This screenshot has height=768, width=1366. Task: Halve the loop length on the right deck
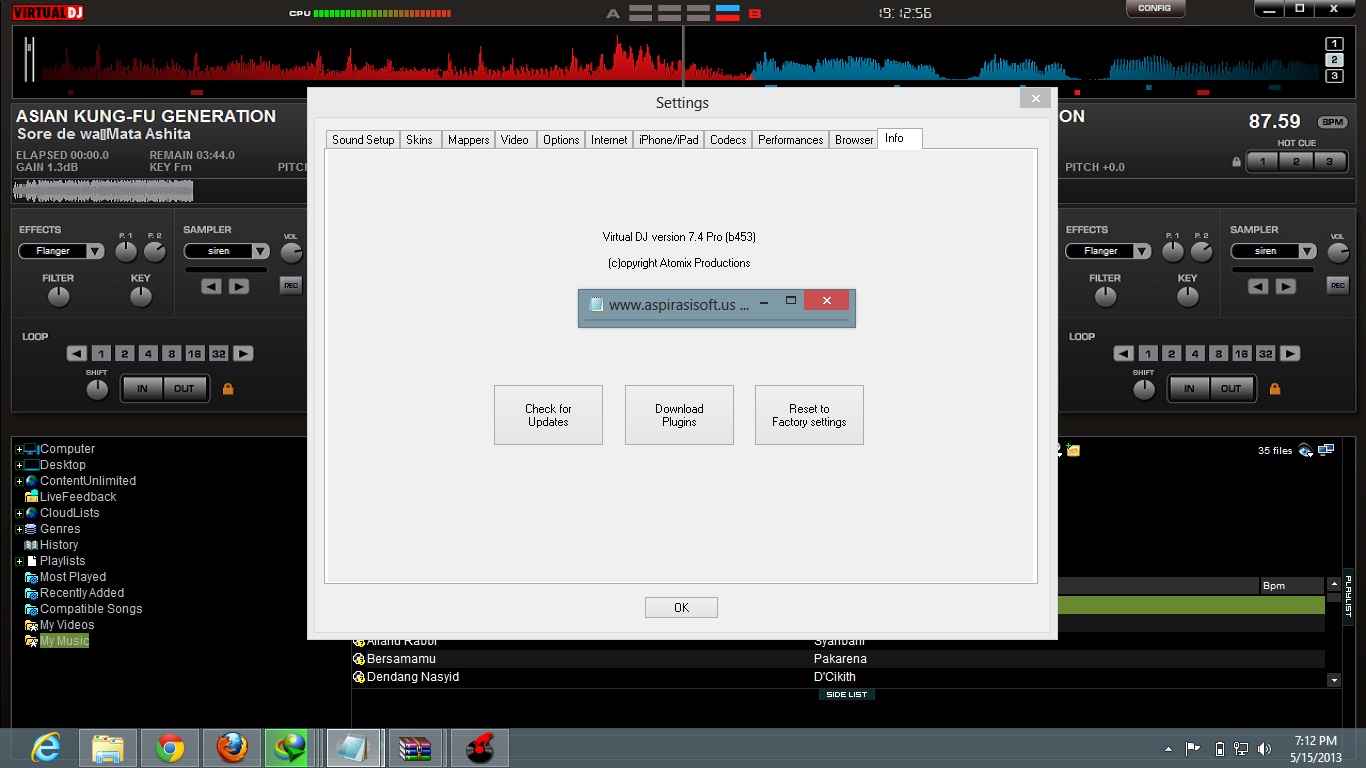pos(1124,353)
